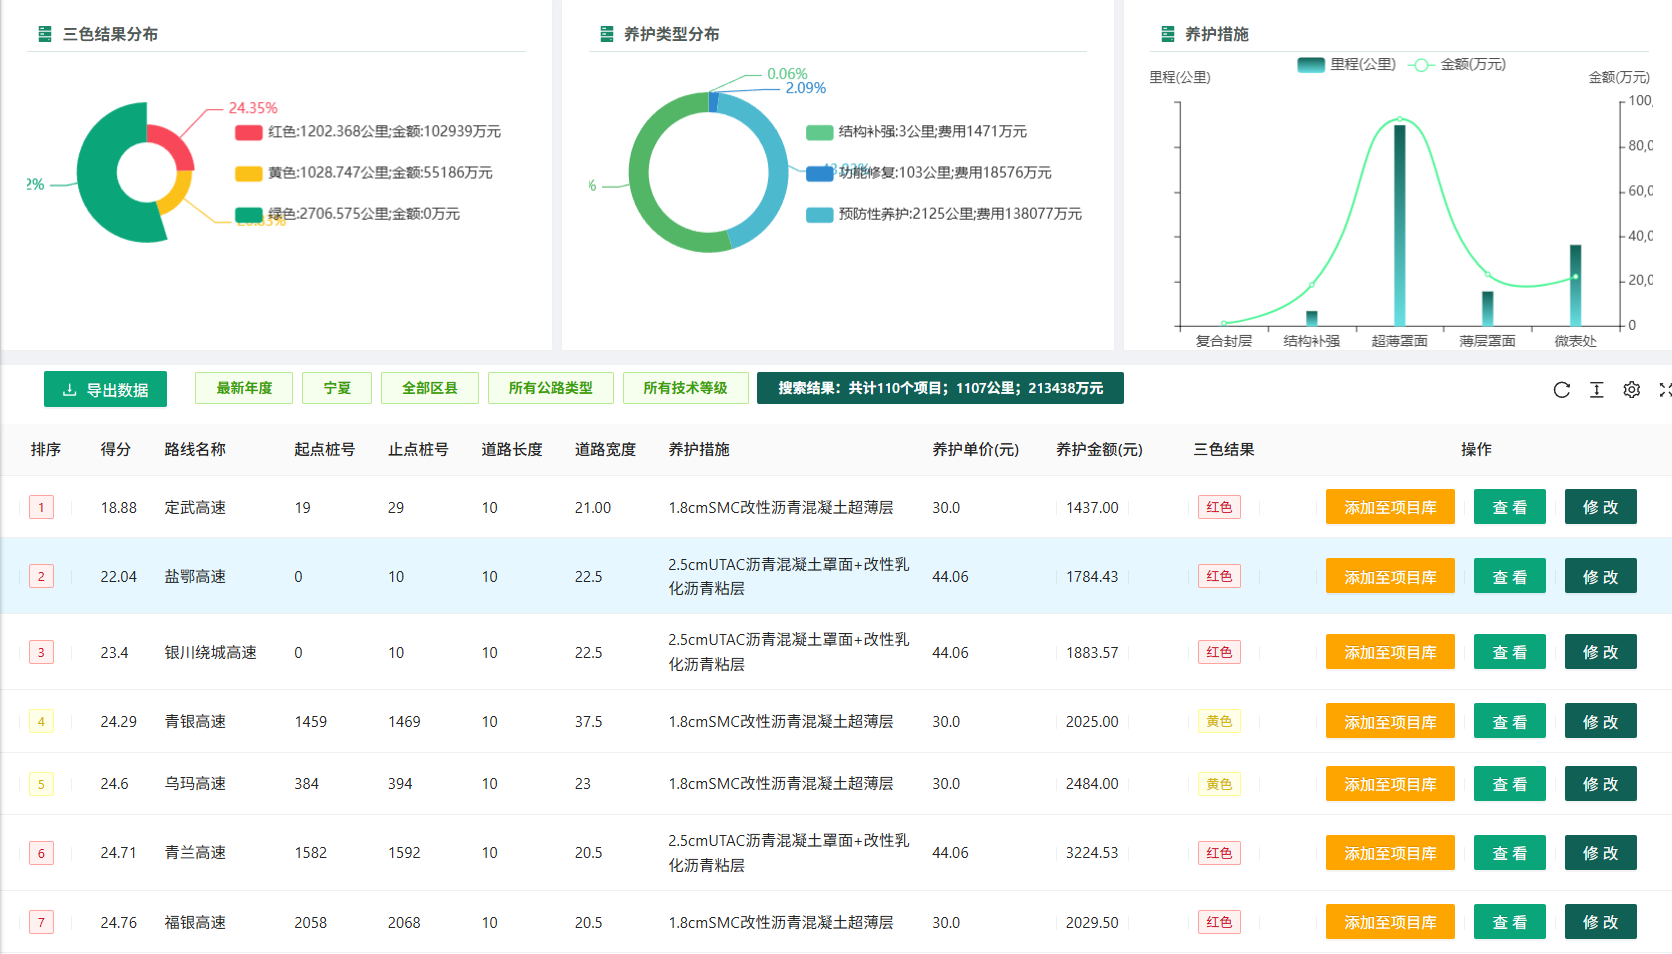View the 银川绕城高速 row
The image size is (1672, 954).
[1510, 652]
